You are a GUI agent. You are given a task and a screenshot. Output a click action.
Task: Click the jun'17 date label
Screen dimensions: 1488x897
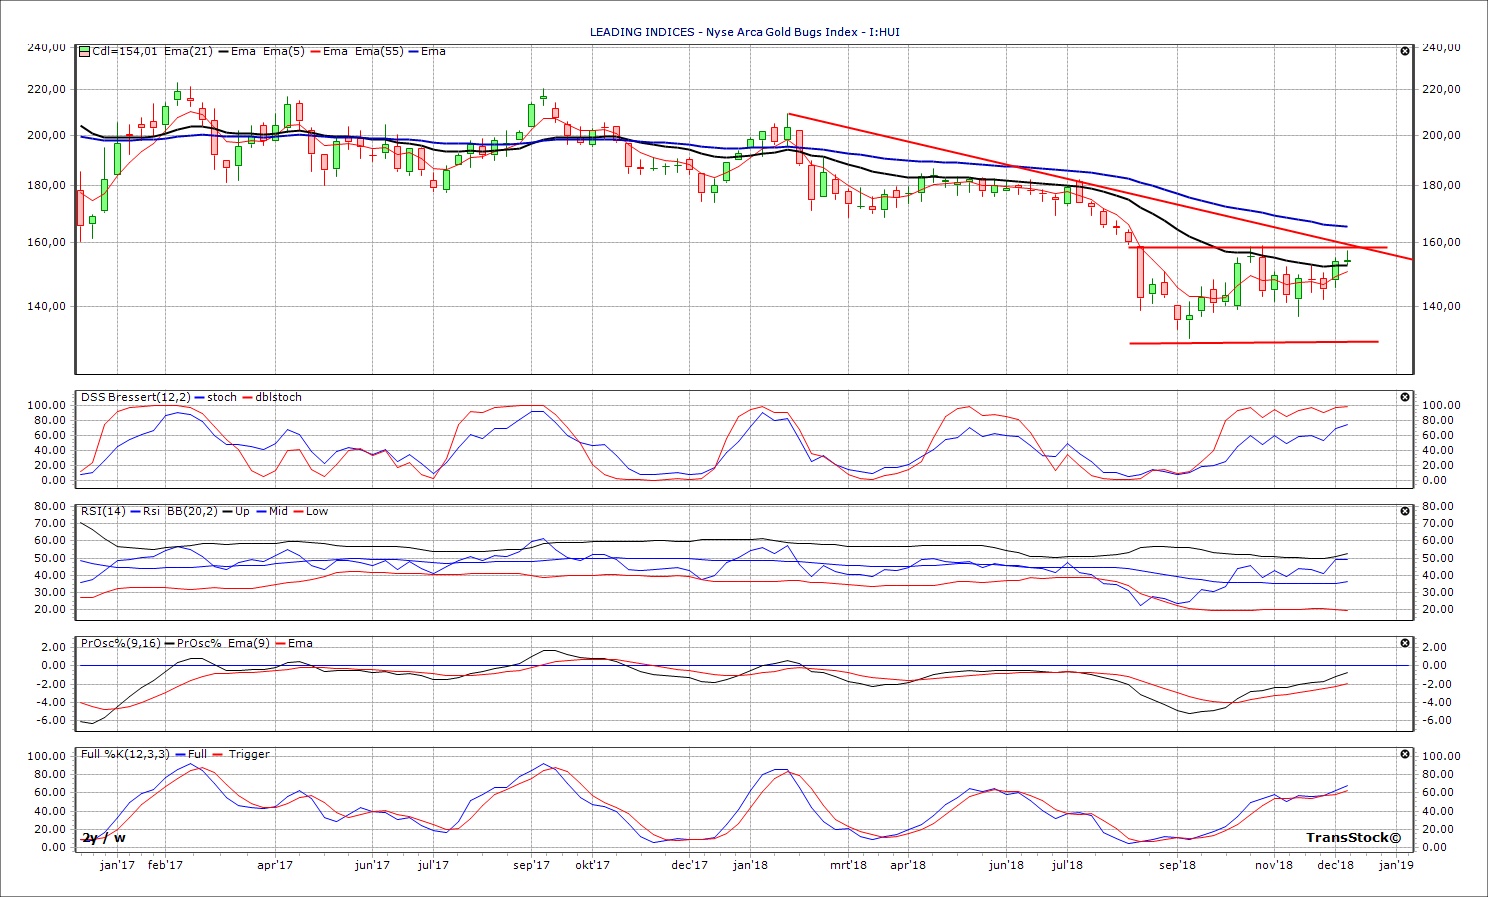[372, 865]
